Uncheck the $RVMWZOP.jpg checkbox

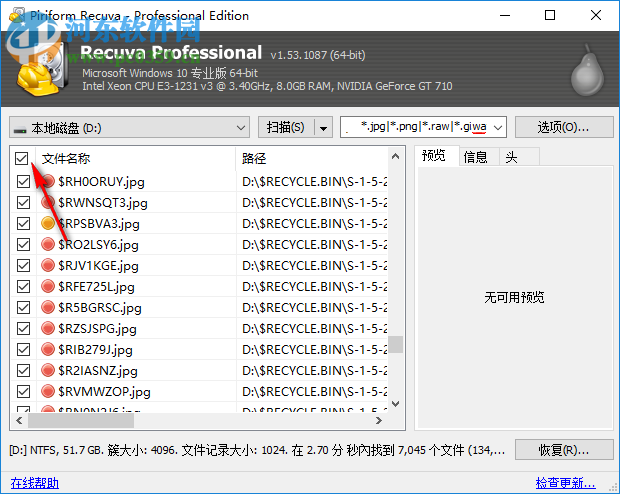23,391
